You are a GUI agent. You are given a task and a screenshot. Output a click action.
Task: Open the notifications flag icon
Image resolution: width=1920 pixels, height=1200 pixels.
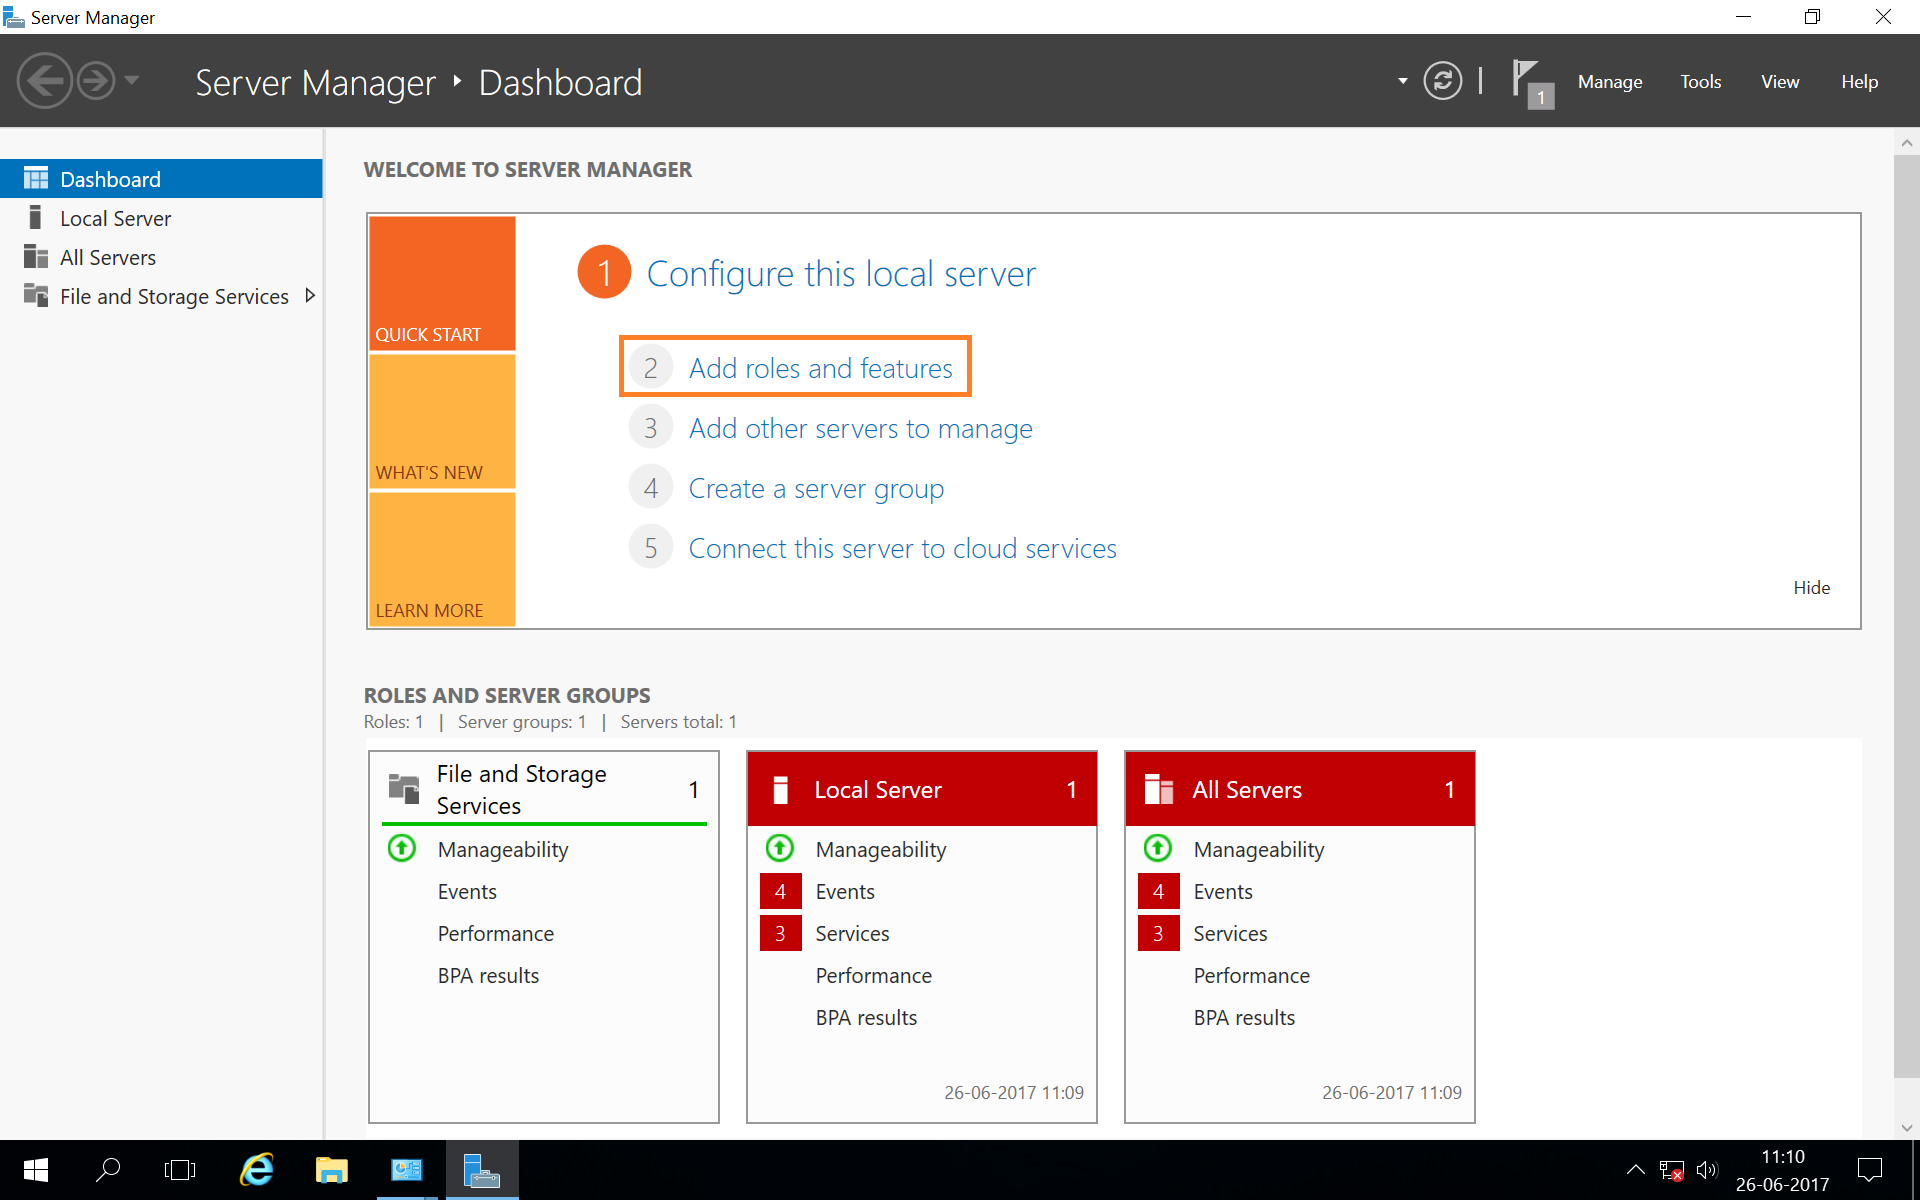[x=1532, y=82]
